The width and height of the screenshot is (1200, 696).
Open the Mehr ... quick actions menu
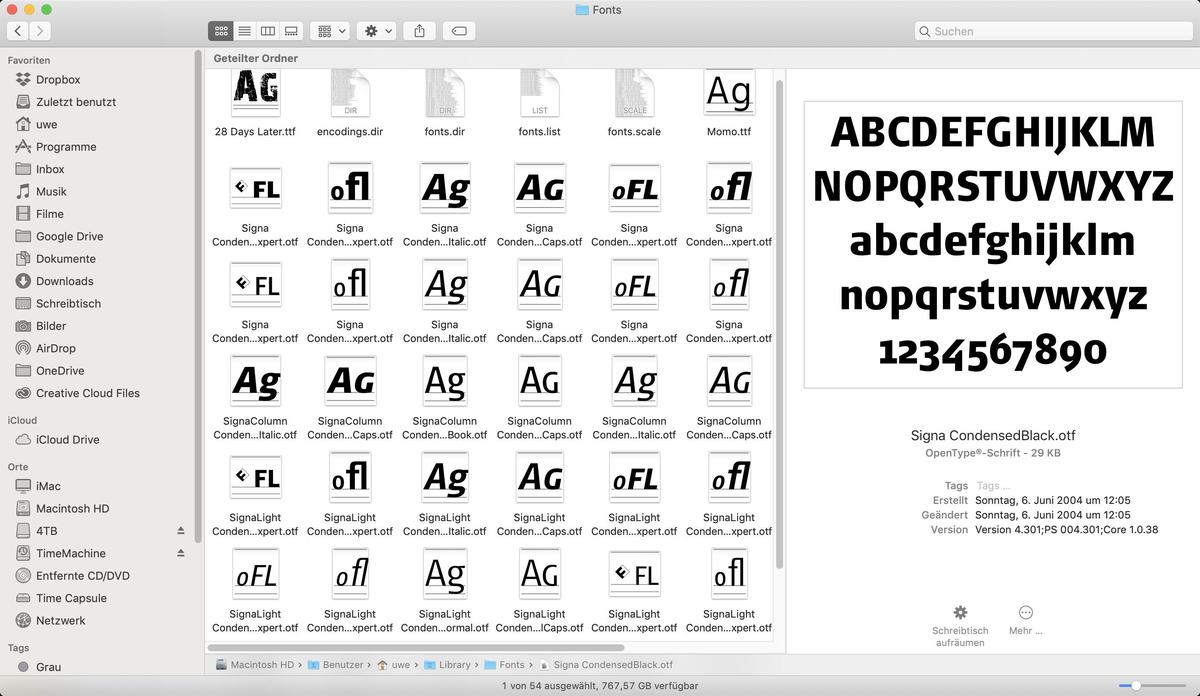click(1026, 620)
